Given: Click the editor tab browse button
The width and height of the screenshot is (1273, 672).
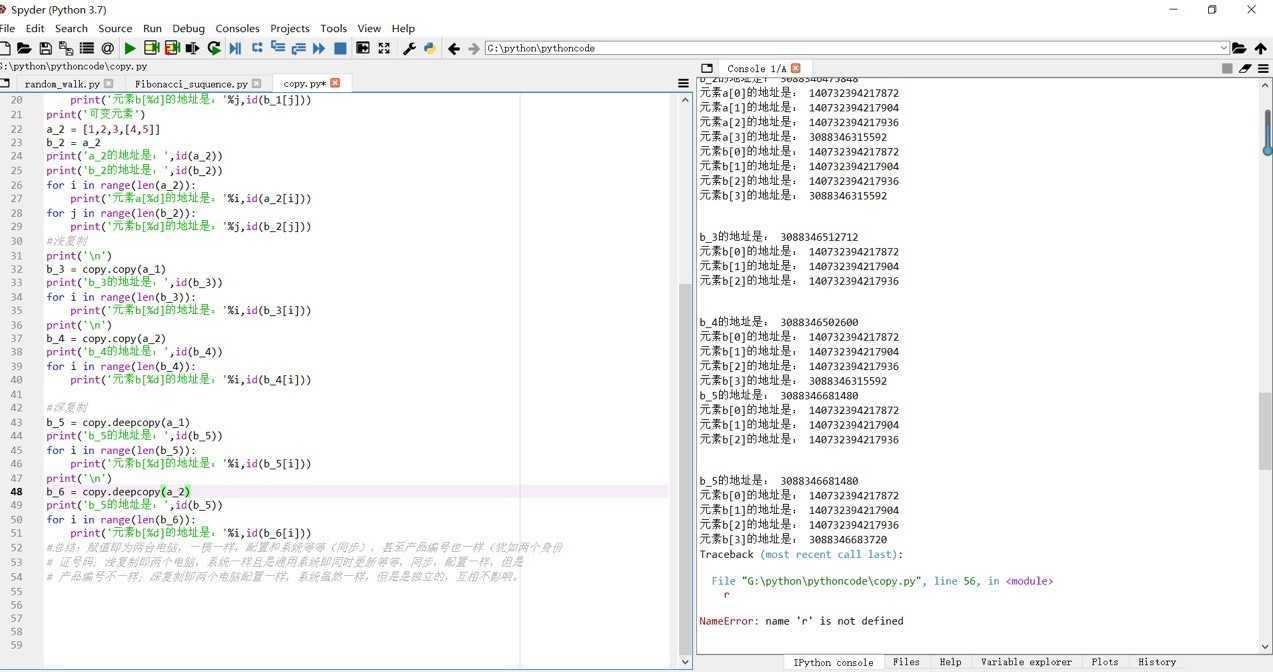Looking at the screenshot, I should click(5, 83).
